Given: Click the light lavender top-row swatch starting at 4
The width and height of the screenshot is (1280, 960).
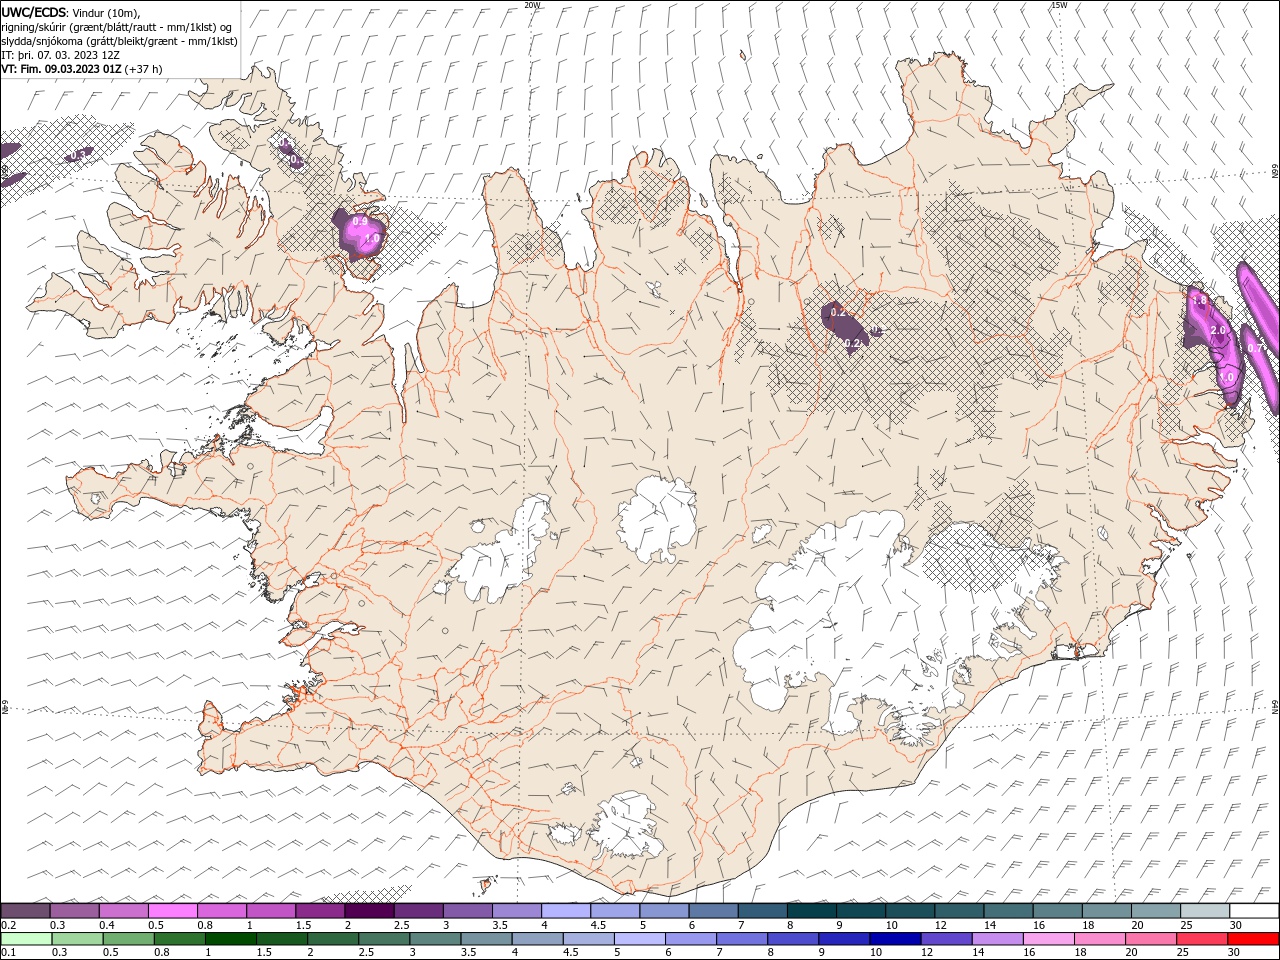Looking at the screenshot, I should point(567,911).
